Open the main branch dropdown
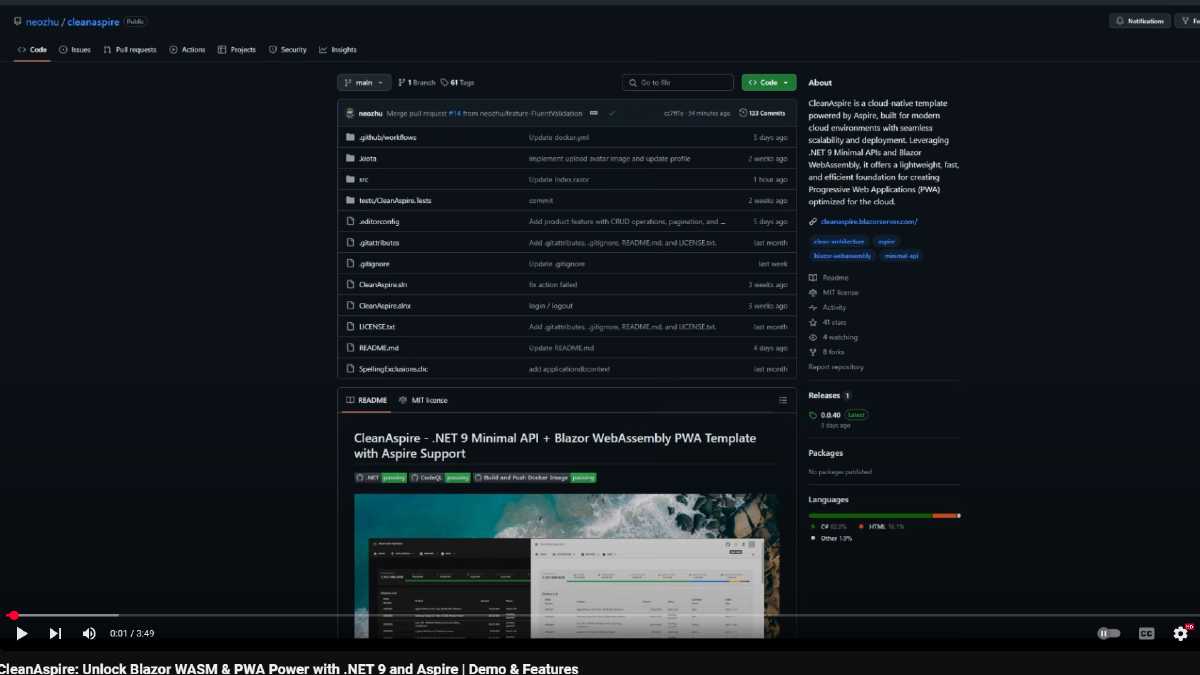1200x675 pixels. click(x=364, y=83)
